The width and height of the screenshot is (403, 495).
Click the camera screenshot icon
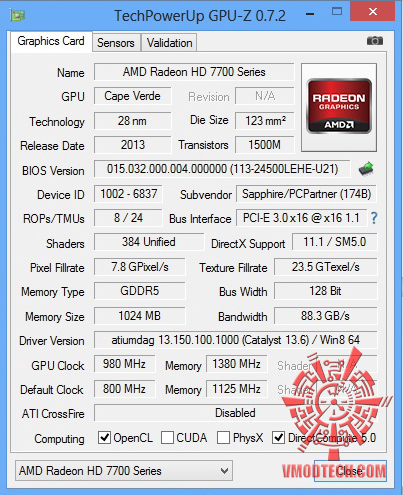(x=375, y=41)
